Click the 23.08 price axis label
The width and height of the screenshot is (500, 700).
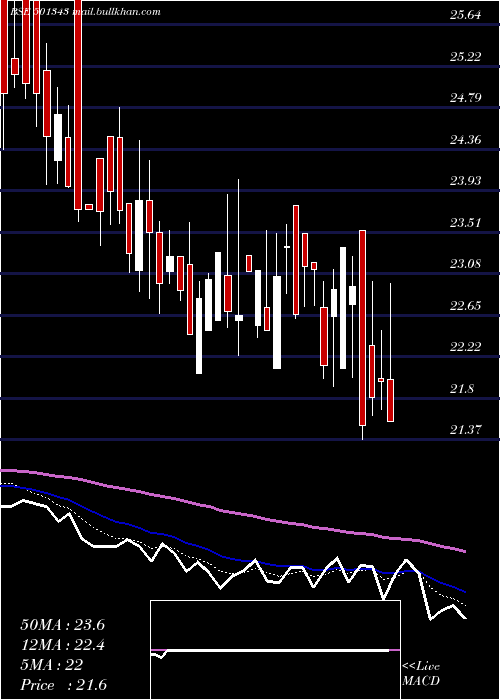point(466,264)
